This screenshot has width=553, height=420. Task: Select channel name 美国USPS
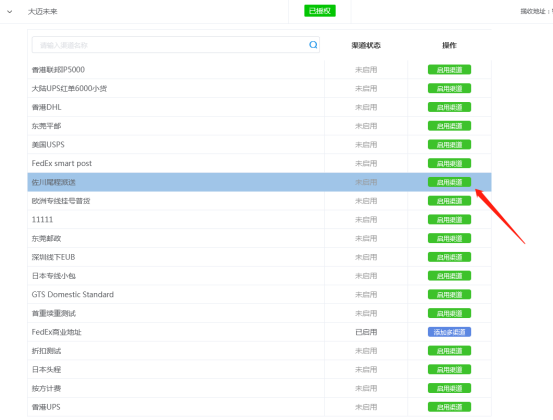tap(48, 145)
